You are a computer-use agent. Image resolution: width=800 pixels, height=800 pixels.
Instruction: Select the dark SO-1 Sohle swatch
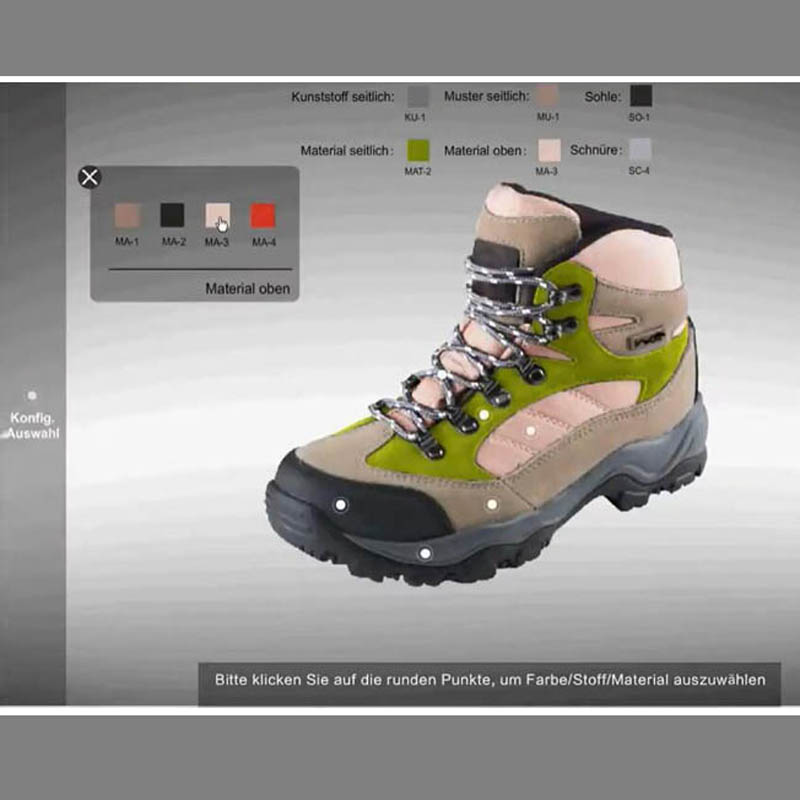coord(640,97)
